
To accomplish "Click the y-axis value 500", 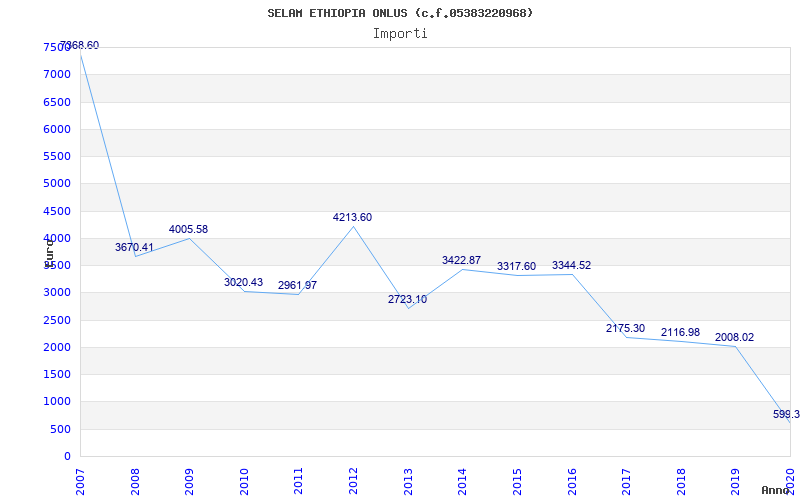I will tap(60, 430).
